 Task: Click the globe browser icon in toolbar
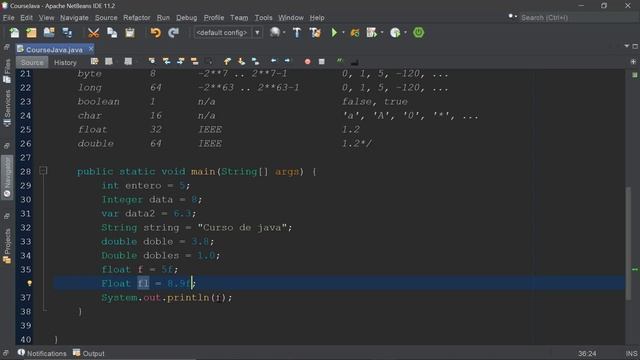point(275,33)
